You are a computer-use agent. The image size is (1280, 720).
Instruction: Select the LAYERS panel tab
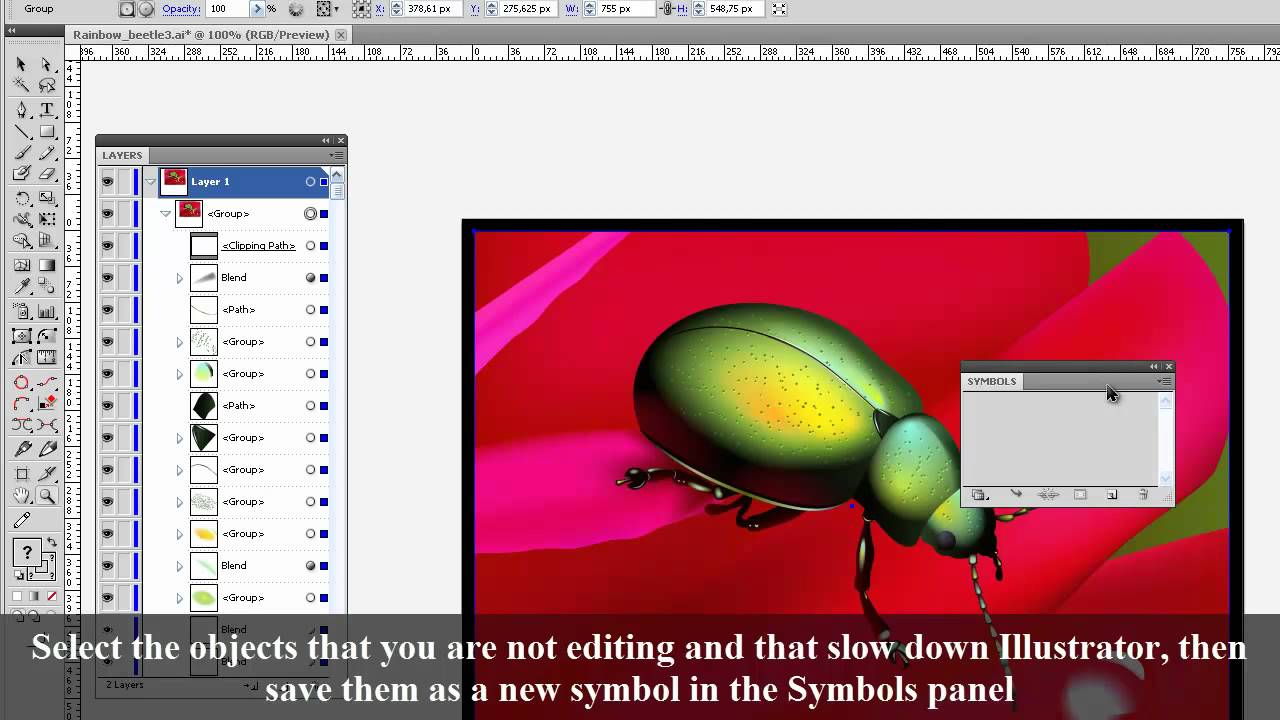pyautogui.click(x=122, y=156)
